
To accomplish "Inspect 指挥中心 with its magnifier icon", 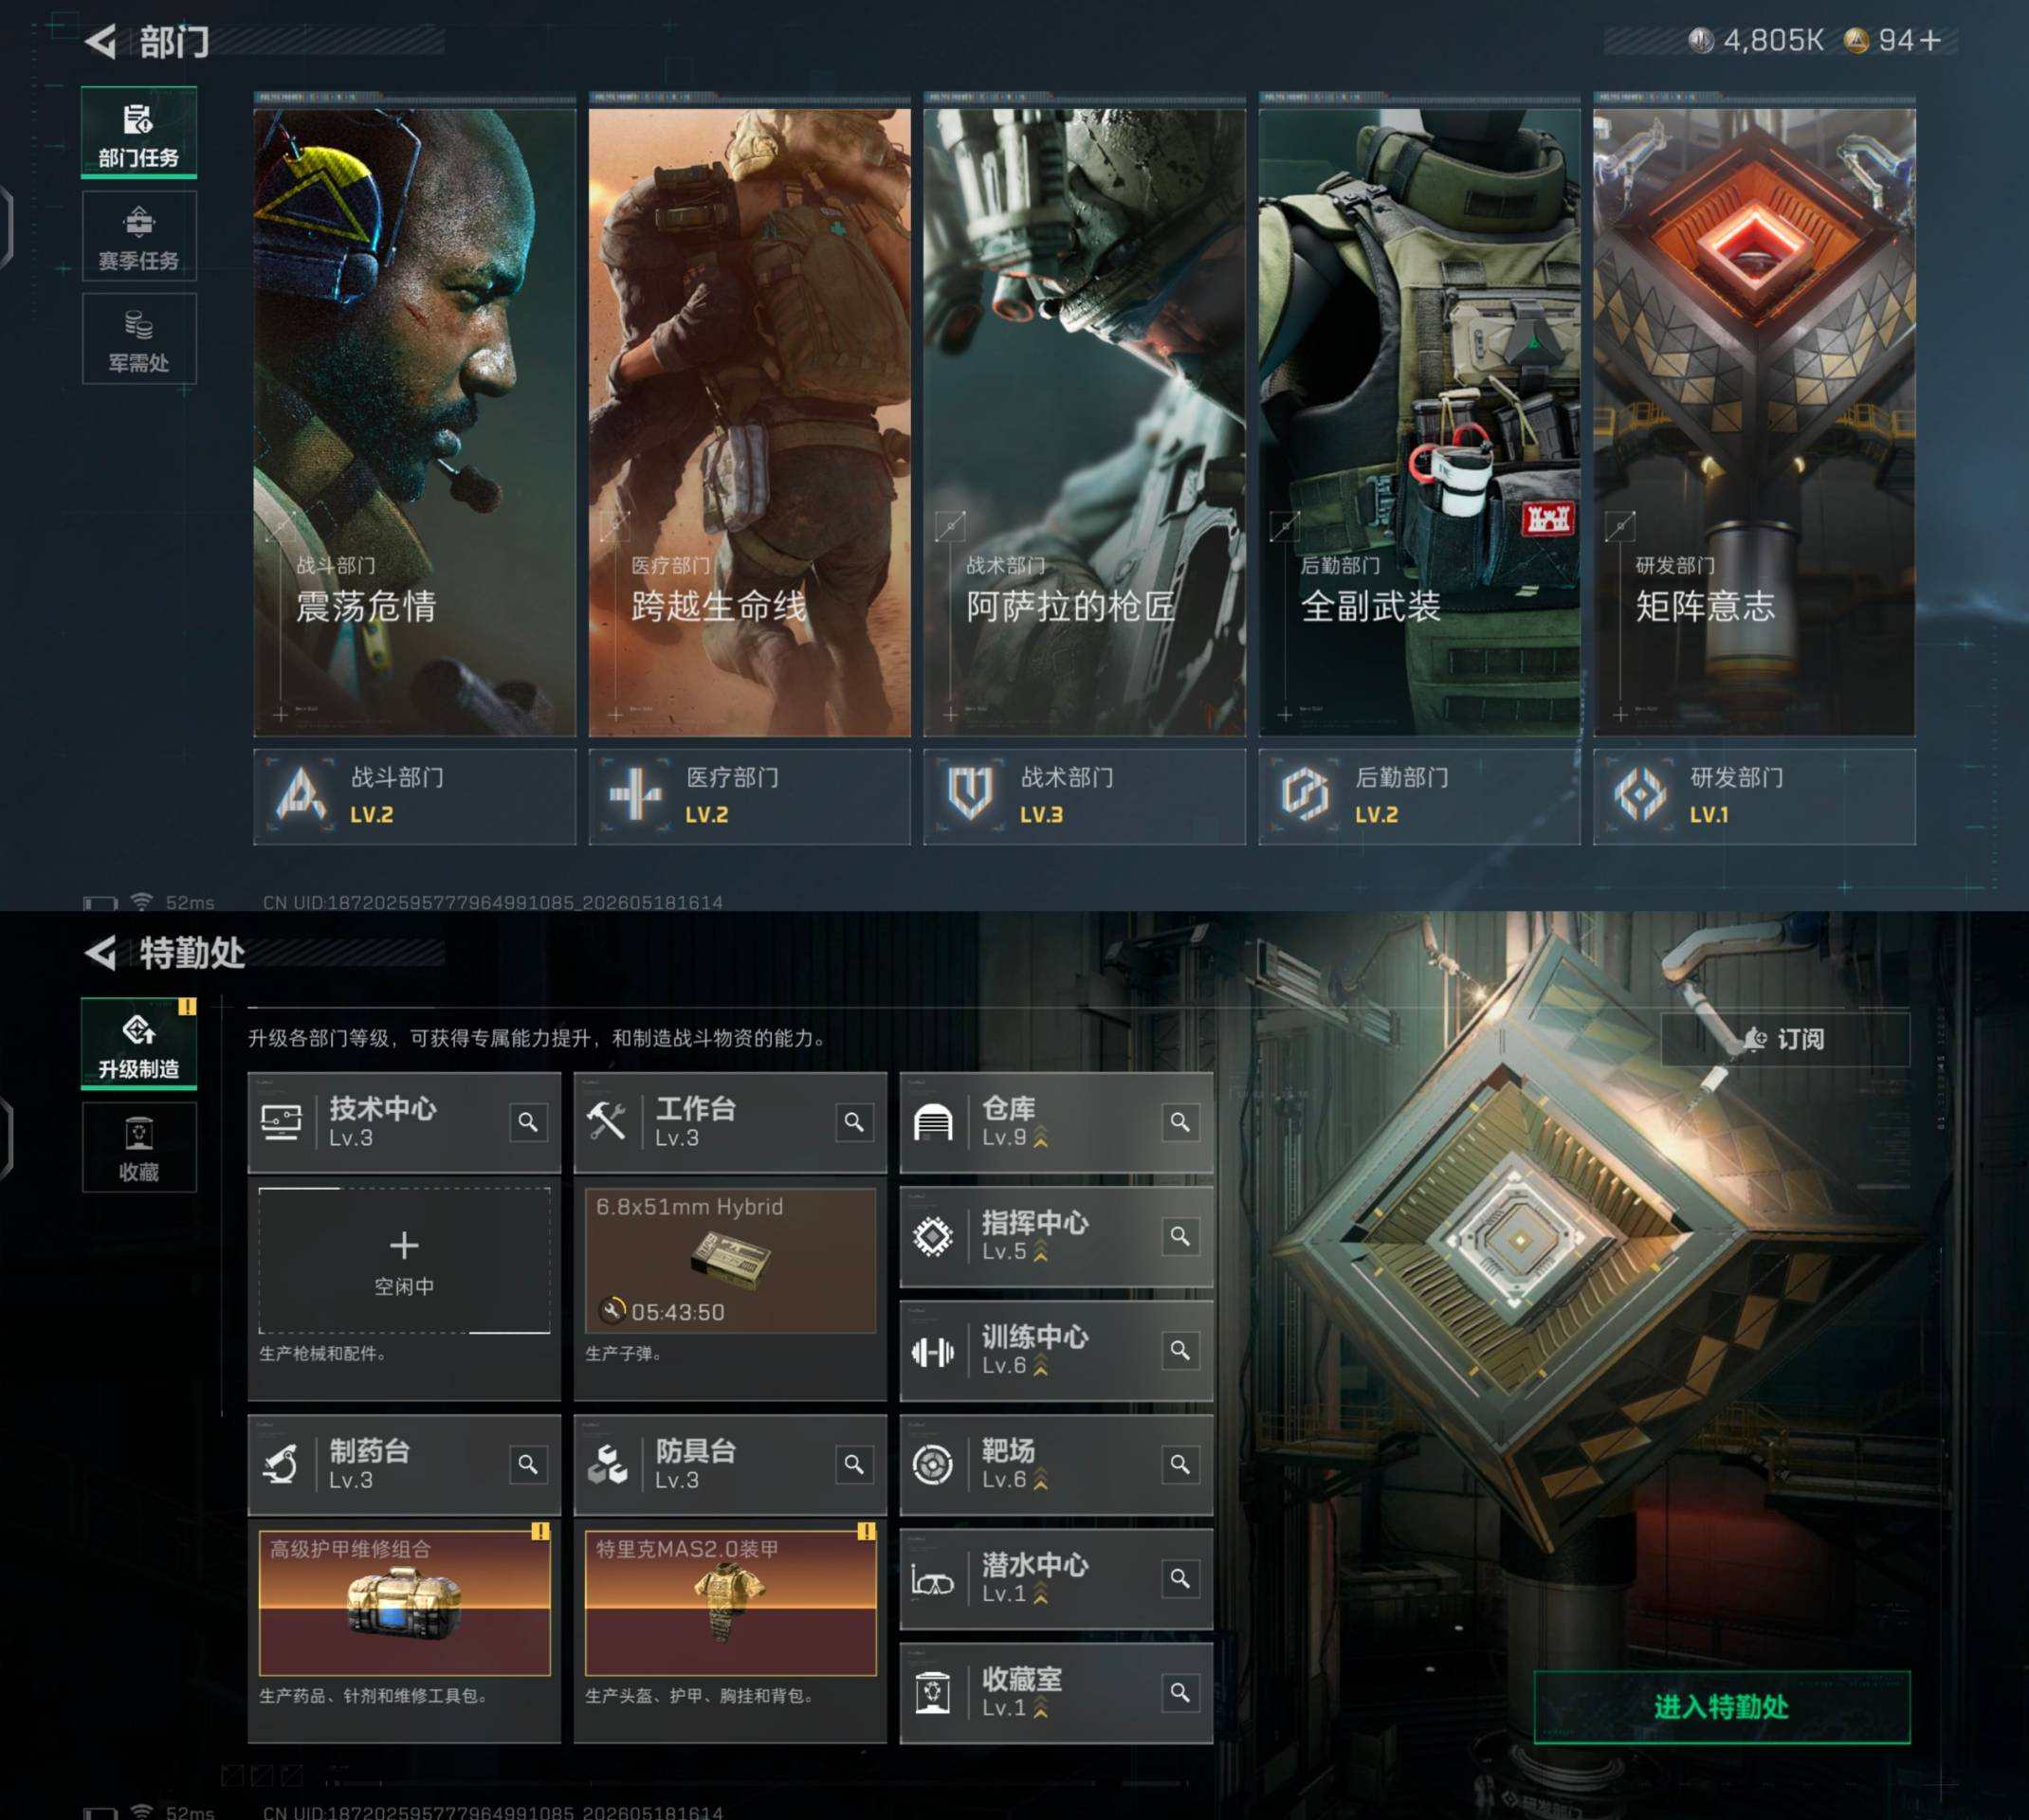I will point(1180,1237).
